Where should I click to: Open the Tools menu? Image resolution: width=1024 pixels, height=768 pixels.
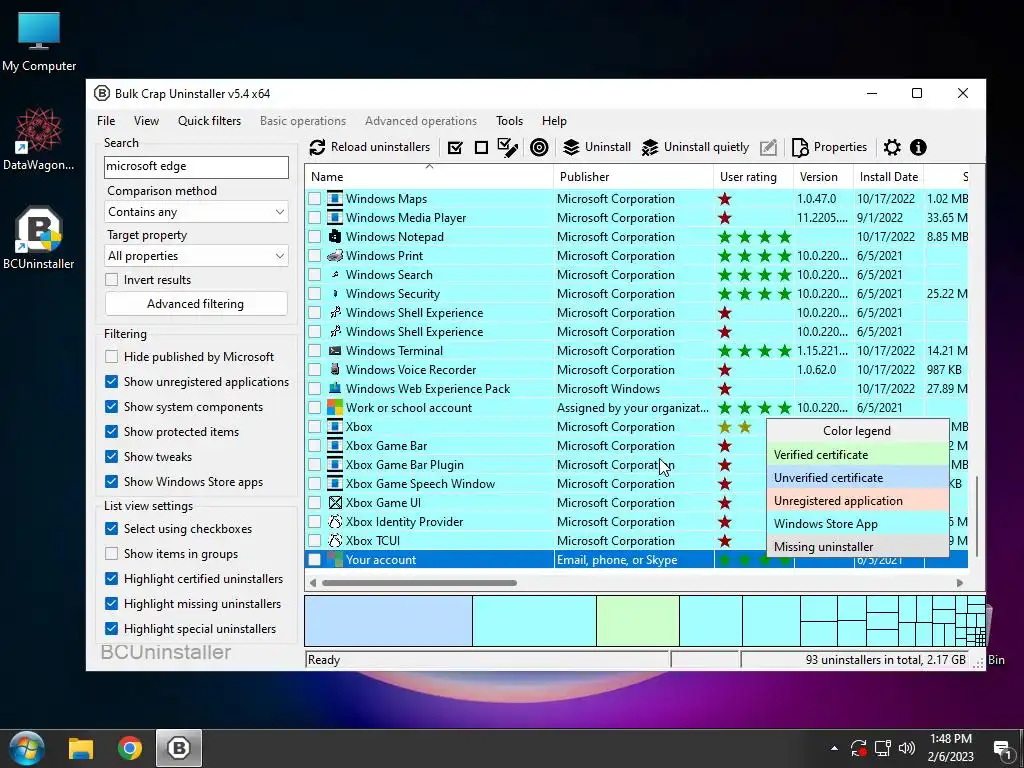(x=509, y=121)
